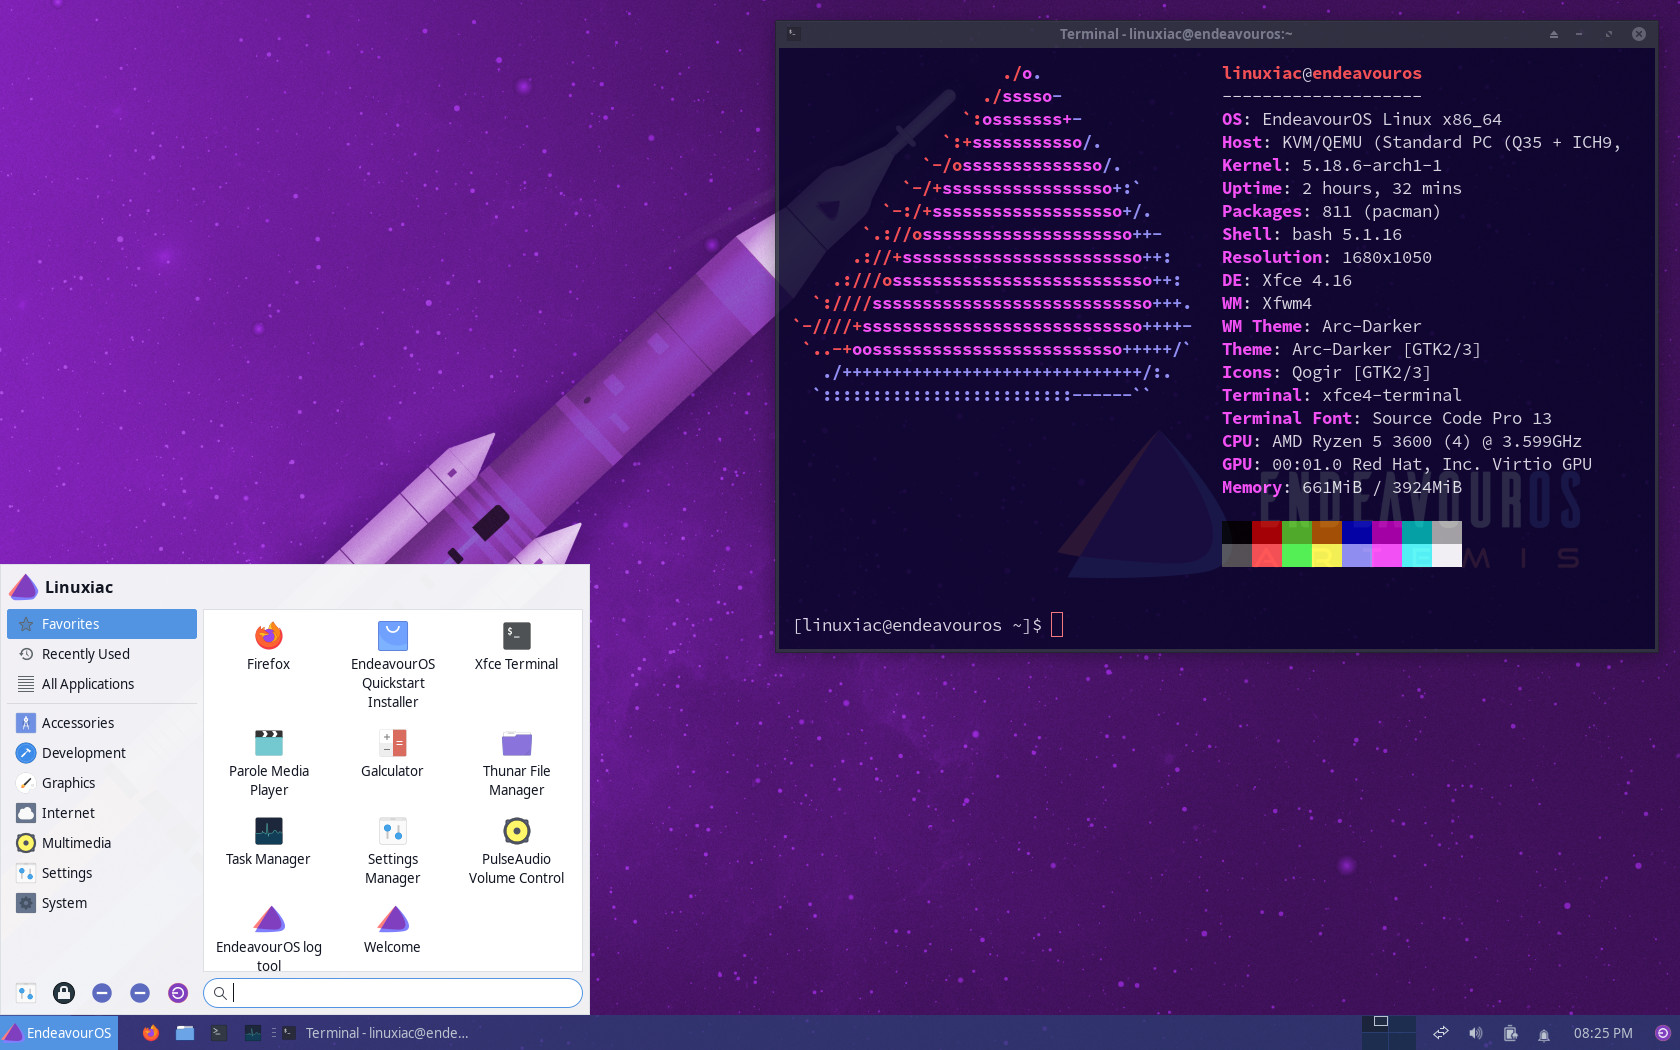Click the 'DE: Xfce 4.16' line

(x=1287, y=280)
